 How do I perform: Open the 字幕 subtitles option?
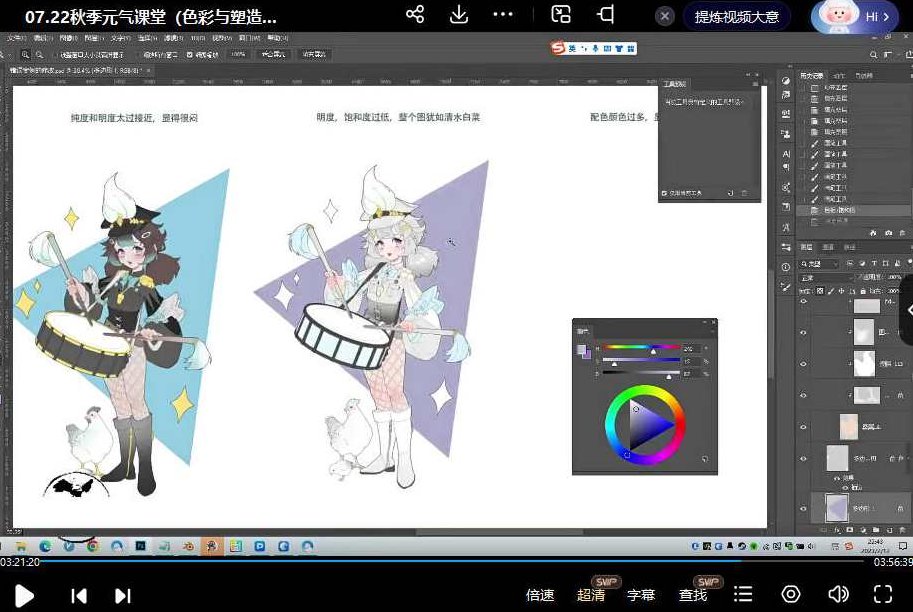click(641, 595)
